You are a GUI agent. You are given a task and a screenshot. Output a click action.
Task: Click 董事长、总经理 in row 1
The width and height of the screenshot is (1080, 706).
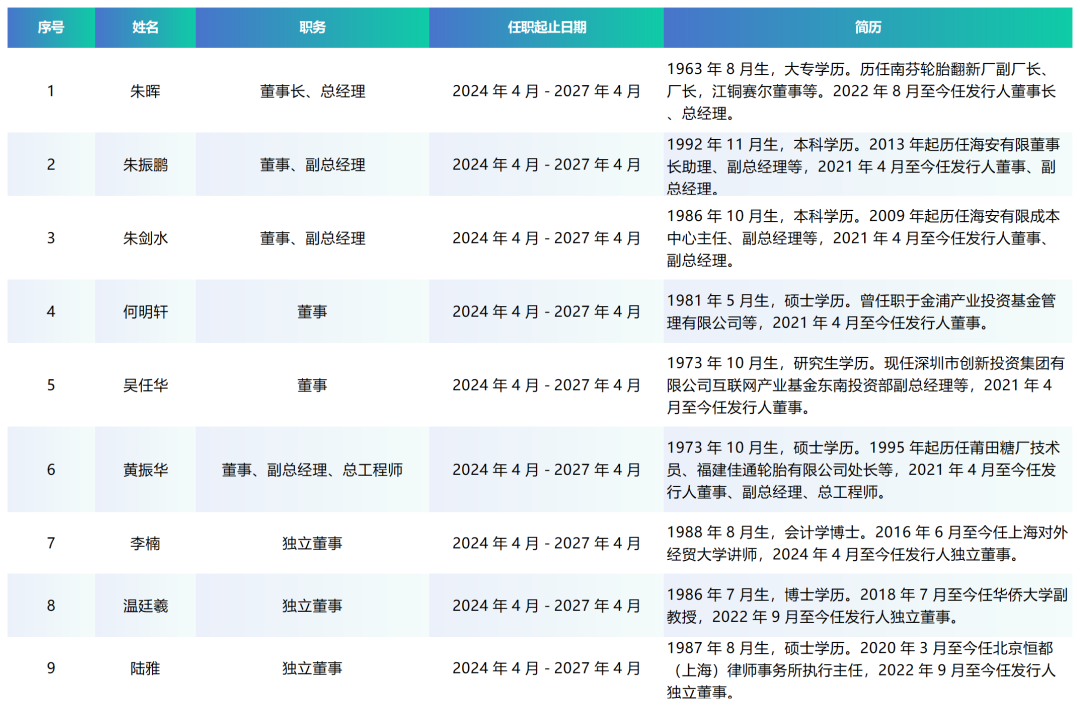click(x=312, y=91)
